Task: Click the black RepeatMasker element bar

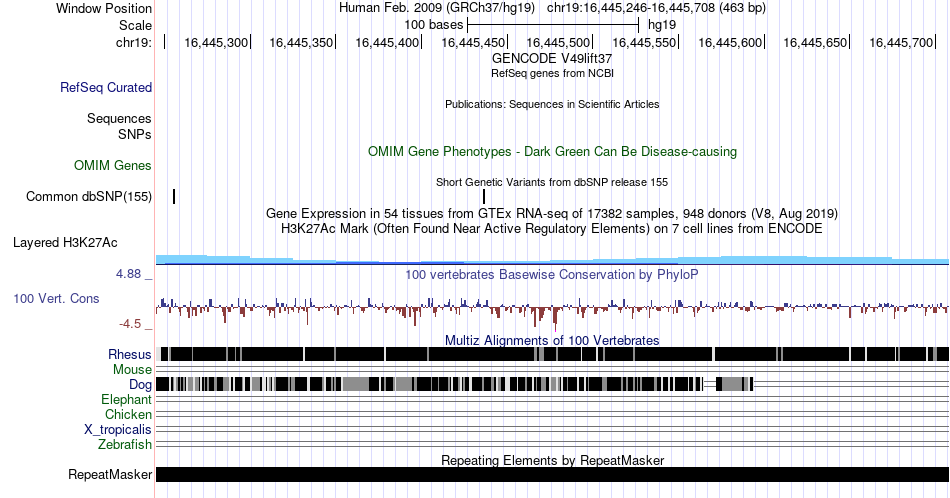Action: 552,474
